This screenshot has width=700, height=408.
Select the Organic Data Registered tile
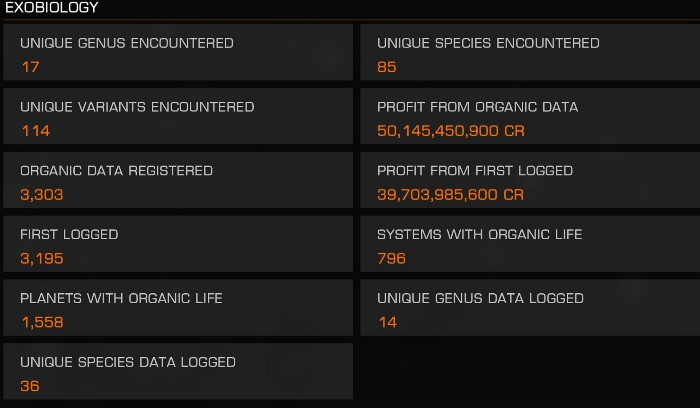coord(178,180)
